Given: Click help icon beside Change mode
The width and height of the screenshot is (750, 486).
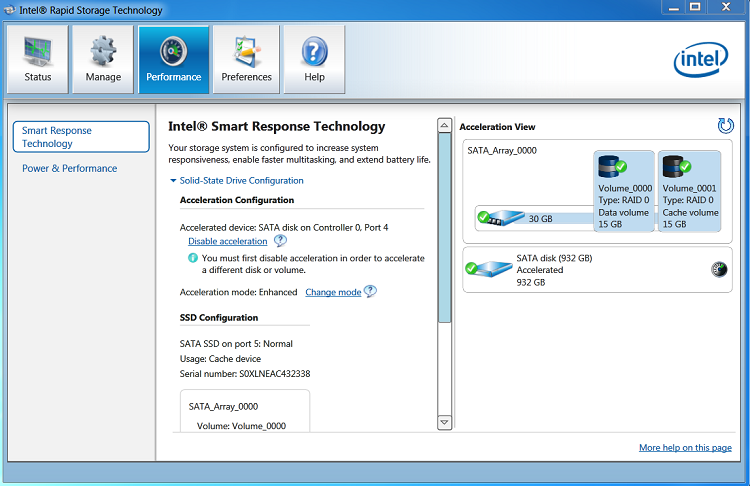Looking at the screenshot, I should [370, 292].
